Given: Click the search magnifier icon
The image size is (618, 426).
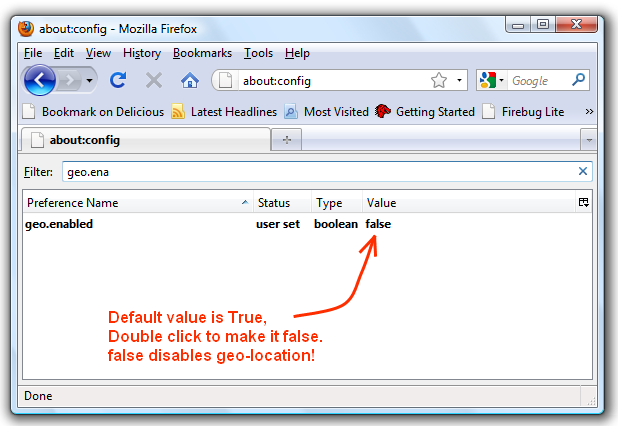Looking at the screenshot, I should point(579,80).
